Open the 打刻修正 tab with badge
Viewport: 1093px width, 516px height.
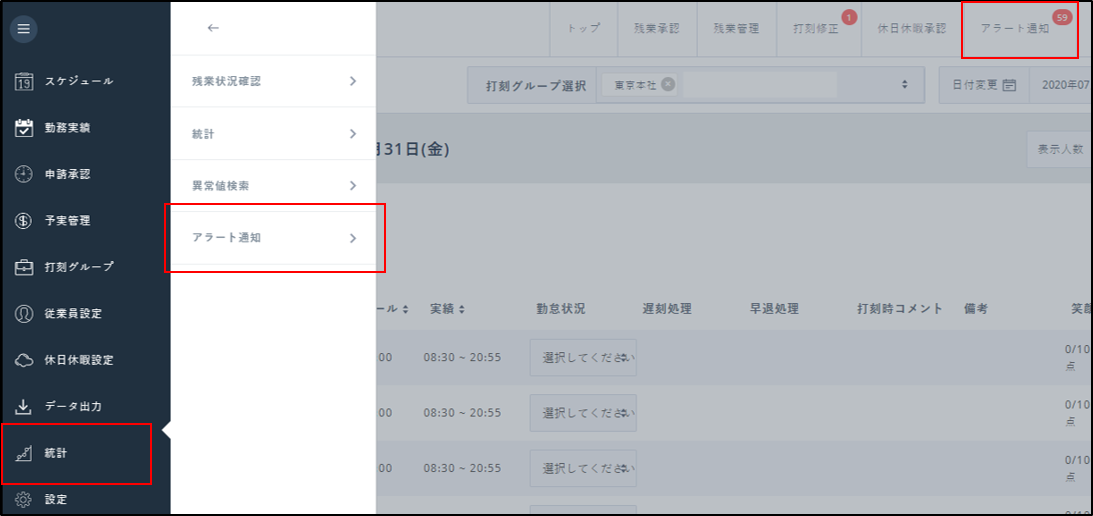click(x=815, y=29)
